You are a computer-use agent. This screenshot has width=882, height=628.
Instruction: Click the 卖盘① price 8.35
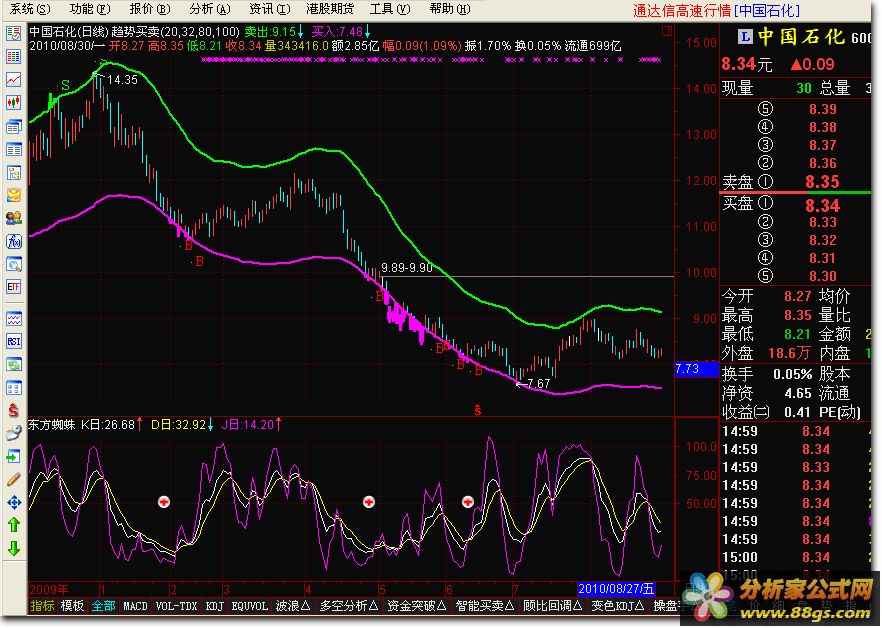(x=822, y=182)
